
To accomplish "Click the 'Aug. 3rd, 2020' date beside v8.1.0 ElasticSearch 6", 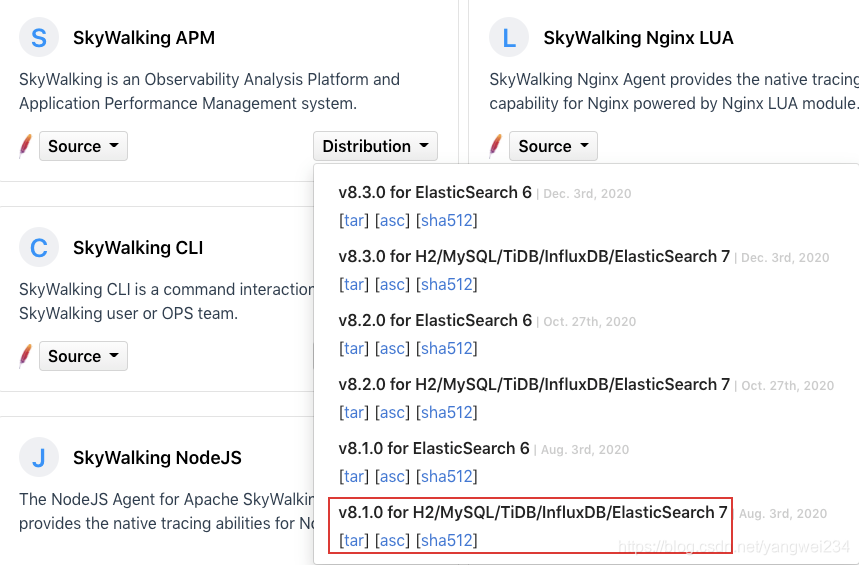I will (x=585, y=450).
